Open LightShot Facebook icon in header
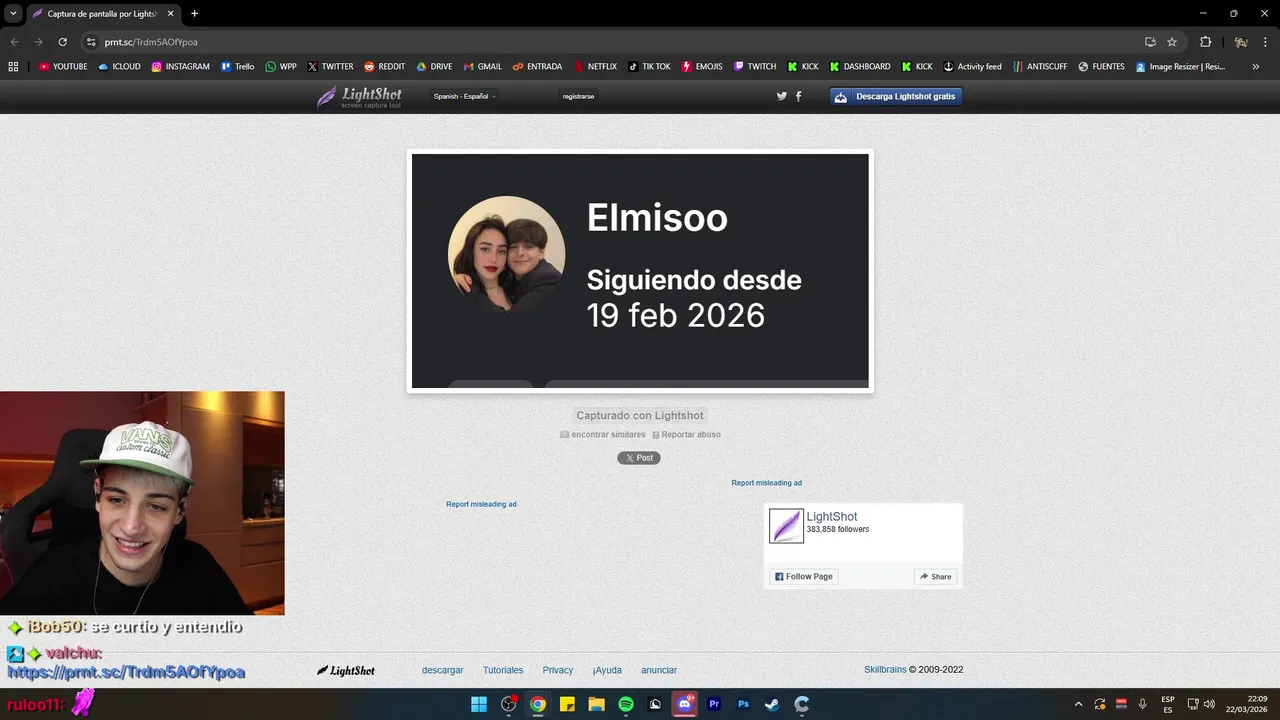 [x=798, y=96]
